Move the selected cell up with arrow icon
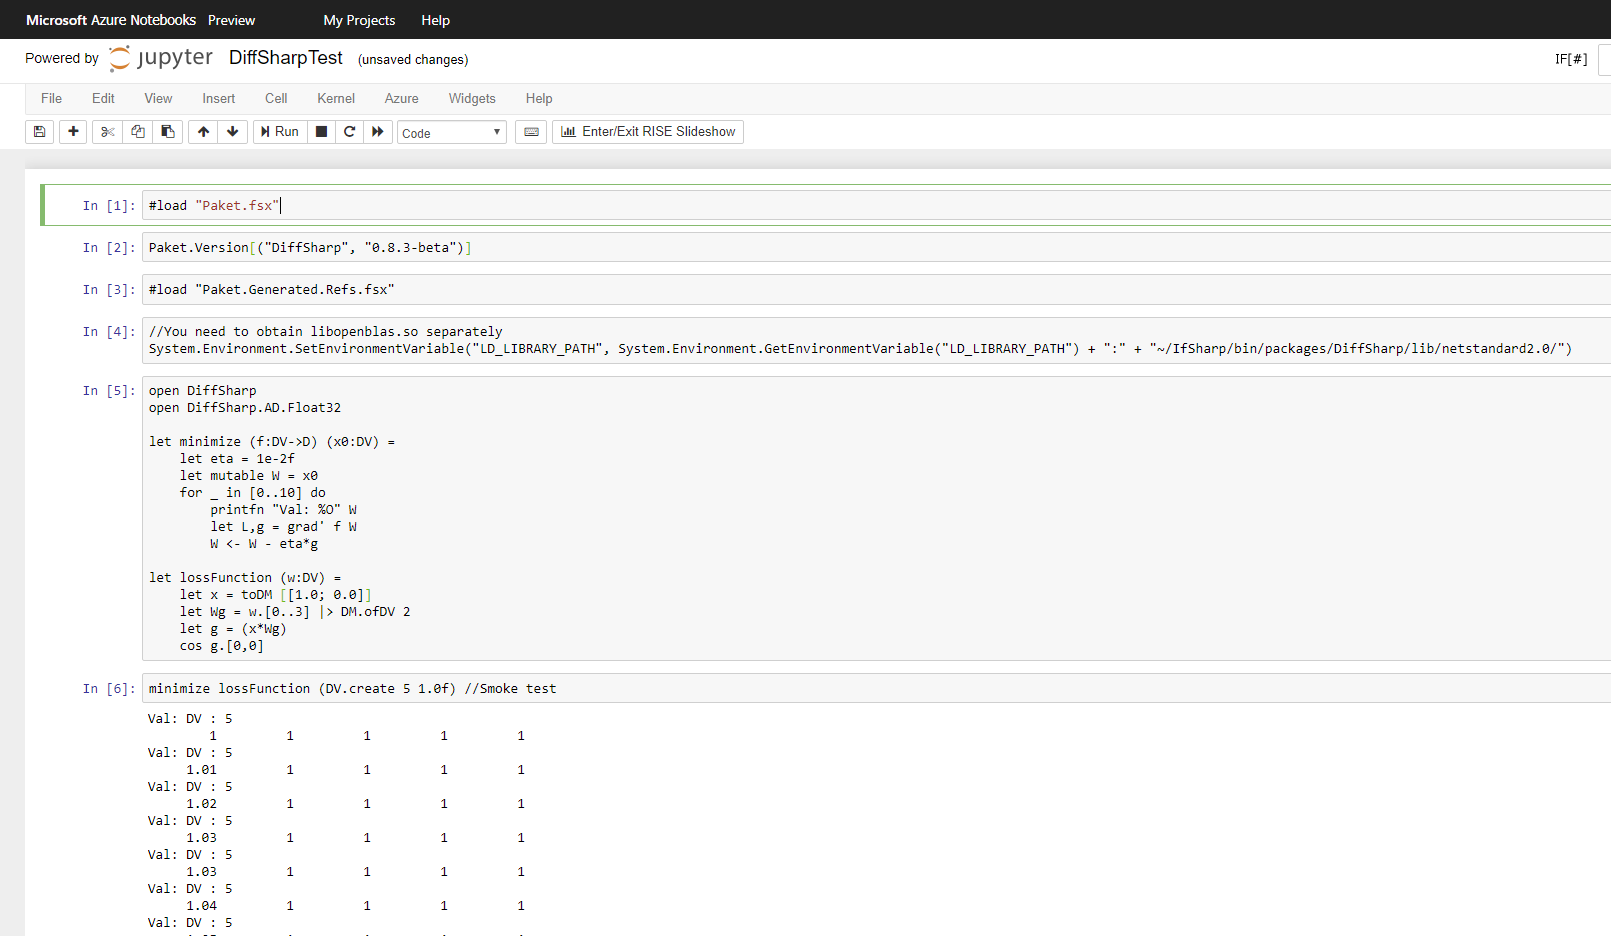The height and width of the screenshot is (936, 1611). [202, 131]
